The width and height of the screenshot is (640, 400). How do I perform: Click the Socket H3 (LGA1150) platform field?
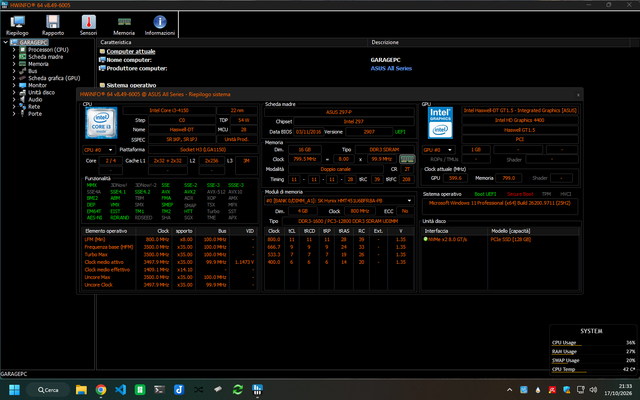(x=203, y=150)
